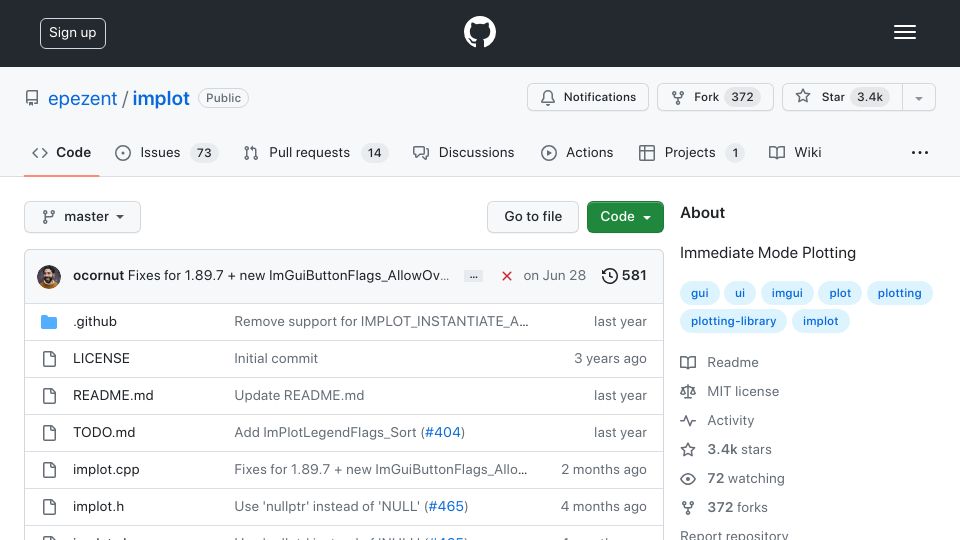Click the stars icon in About section
This screenshot has width=960, height=540.
(688, 449)
